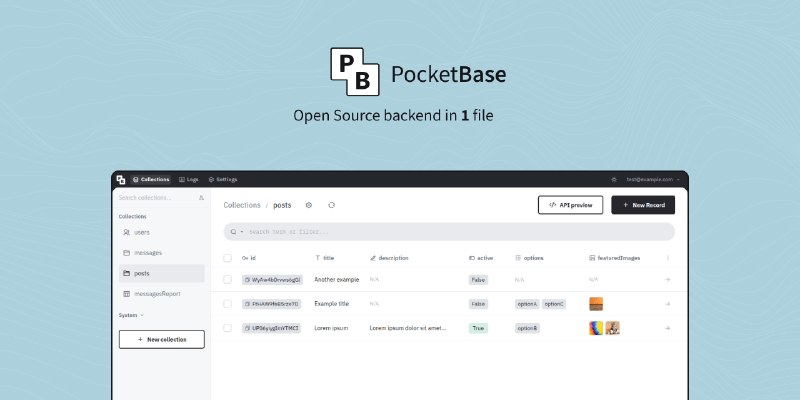800x400 pixels.
Task: Click the False badge in Another example row
Action: (478, 280)
